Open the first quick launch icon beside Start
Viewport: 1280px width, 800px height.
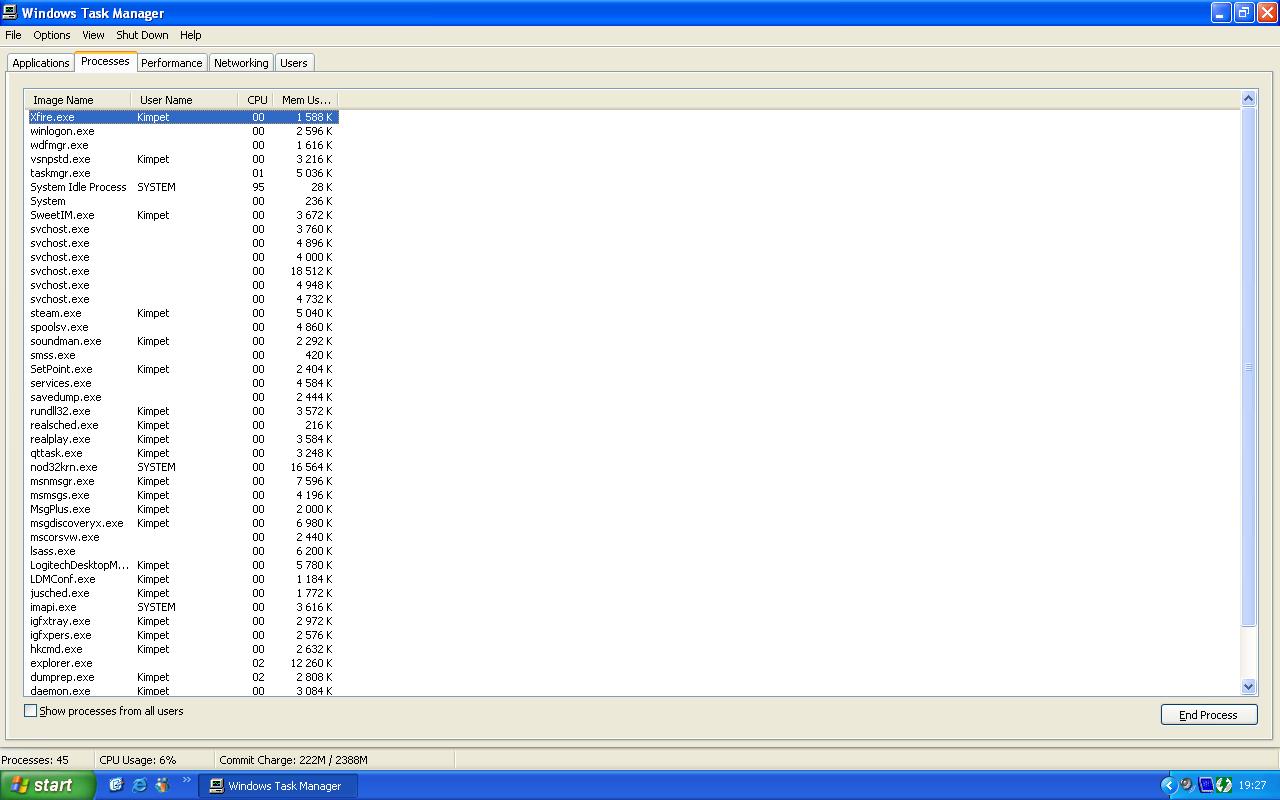point(116,785)
